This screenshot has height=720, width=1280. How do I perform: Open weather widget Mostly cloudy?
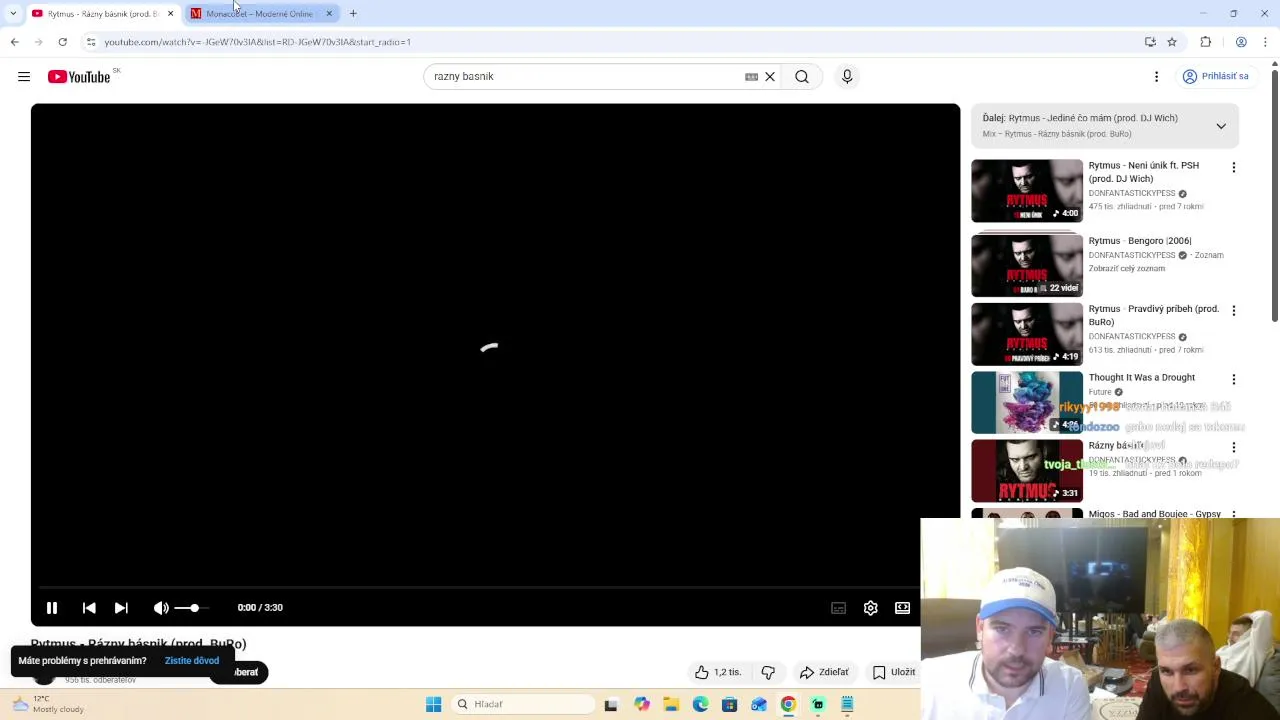pyautogui.click(x=48, y=704)
